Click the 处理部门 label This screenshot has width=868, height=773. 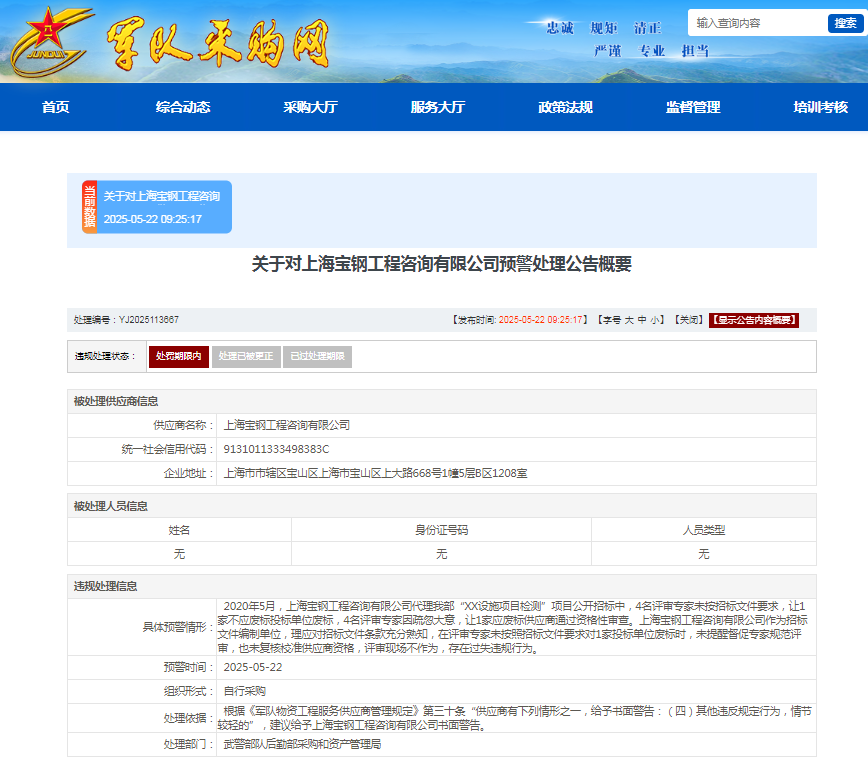coord(189,744)
